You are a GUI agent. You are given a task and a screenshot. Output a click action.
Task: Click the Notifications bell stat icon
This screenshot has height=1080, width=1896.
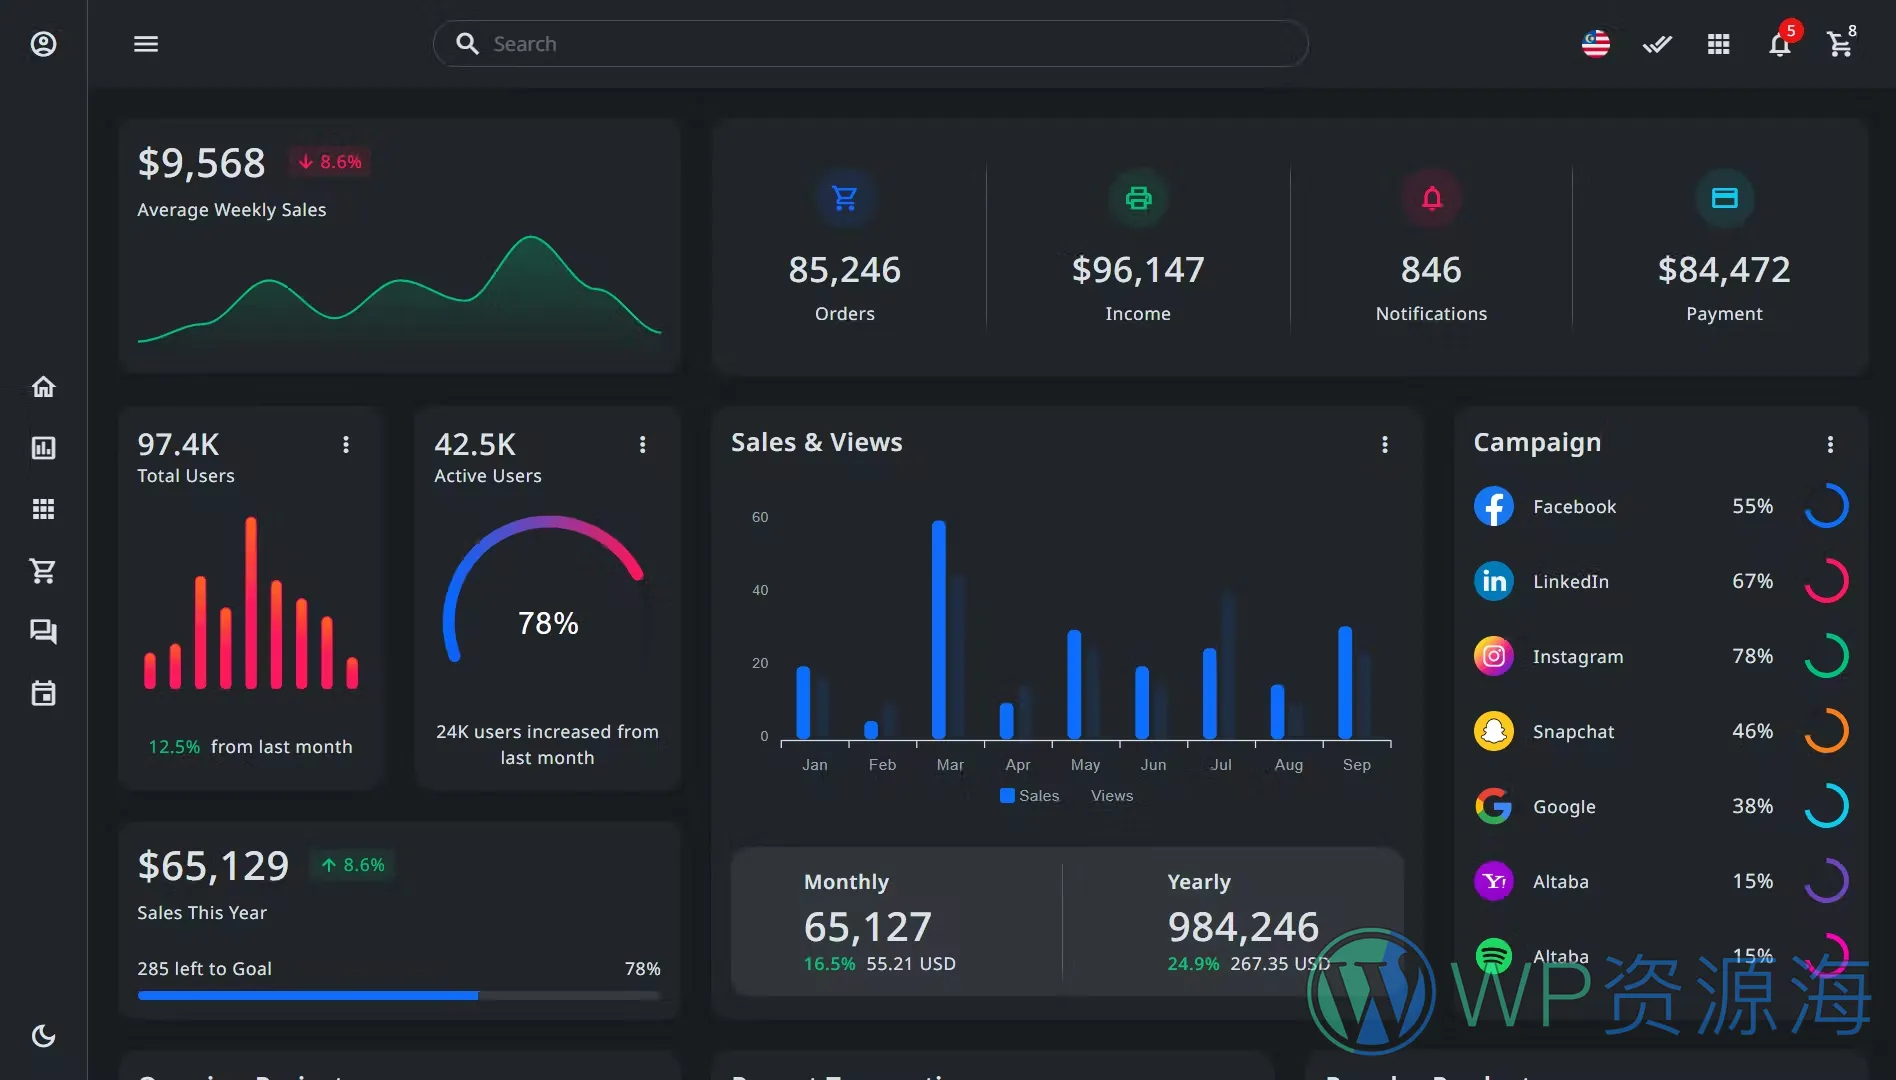point(1432,198)
